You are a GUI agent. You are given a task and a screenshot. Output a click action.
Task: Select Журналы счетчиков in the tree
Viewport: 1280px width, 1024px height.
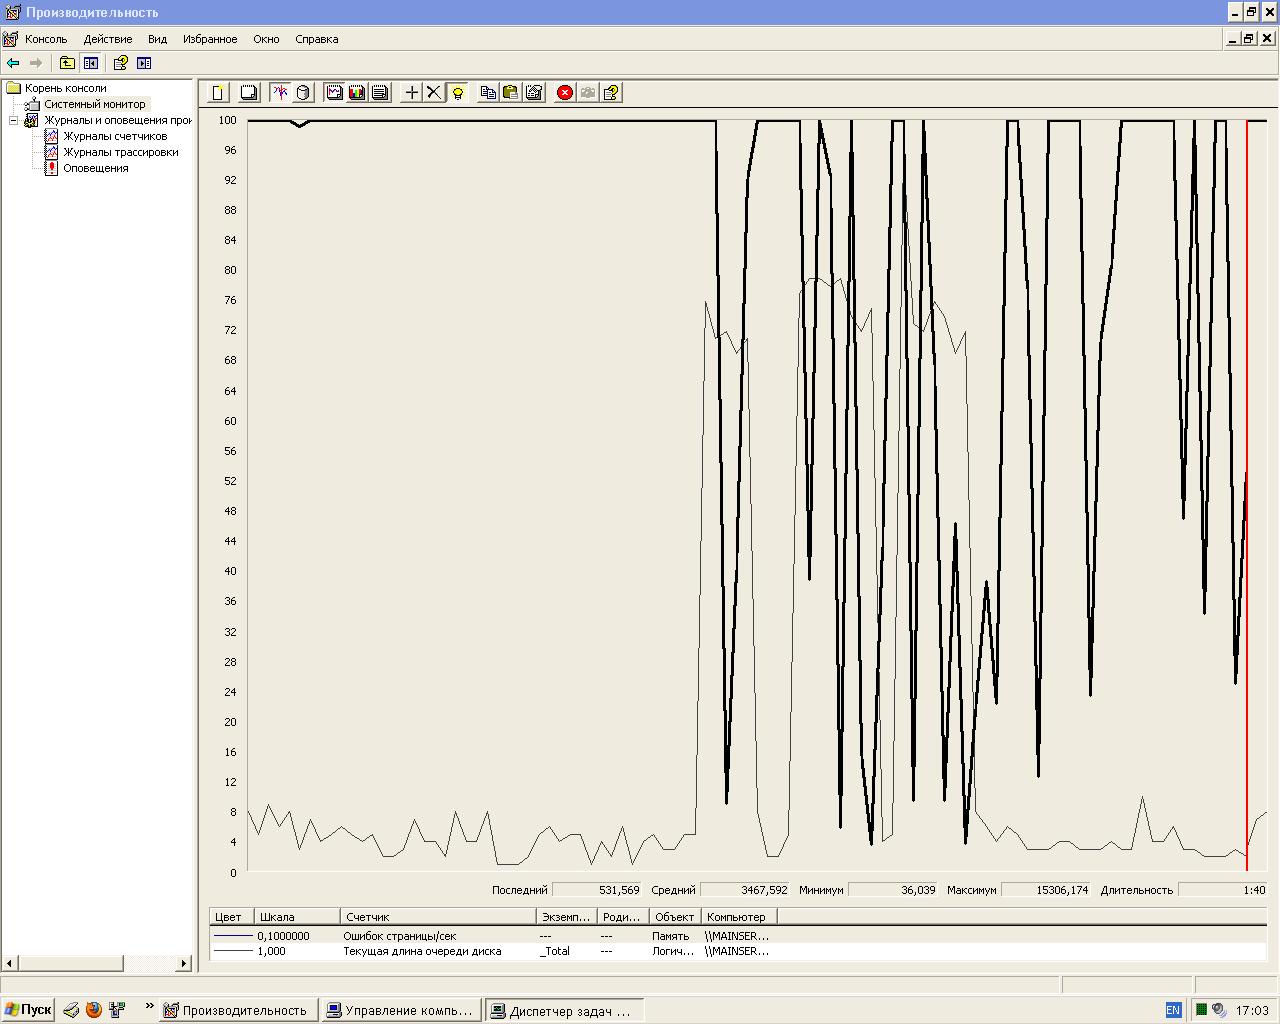115,136
